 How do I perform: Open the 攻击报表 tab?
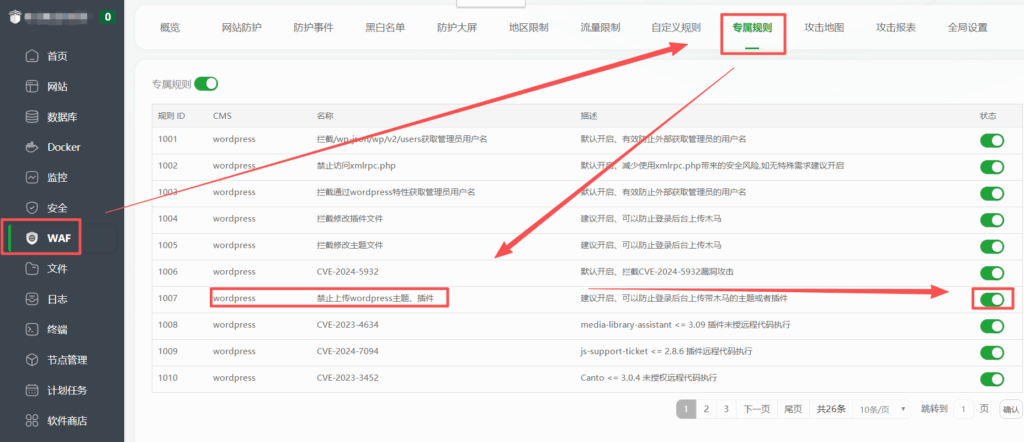pos(896,27)
